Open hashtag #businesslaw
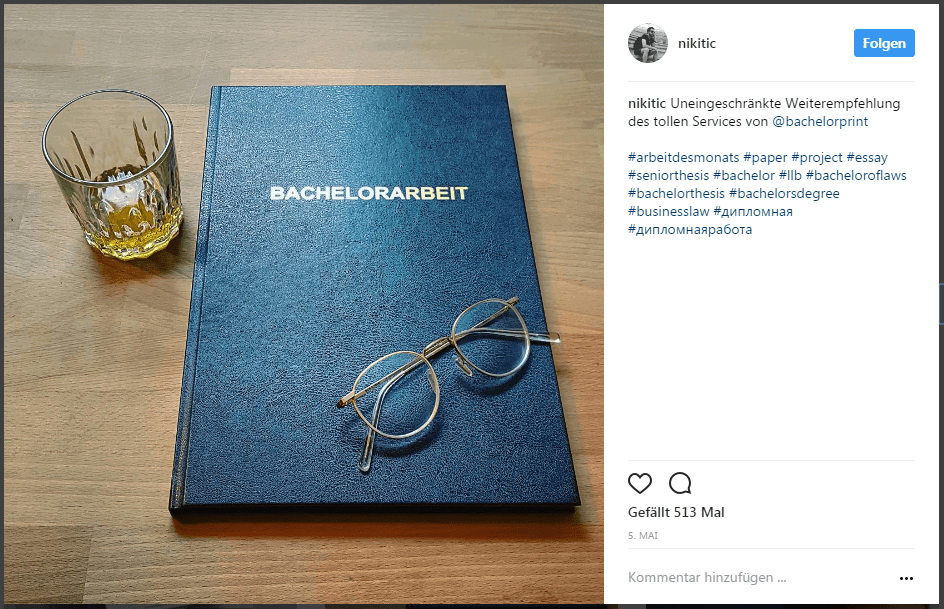944x609 pixels. 668,212
